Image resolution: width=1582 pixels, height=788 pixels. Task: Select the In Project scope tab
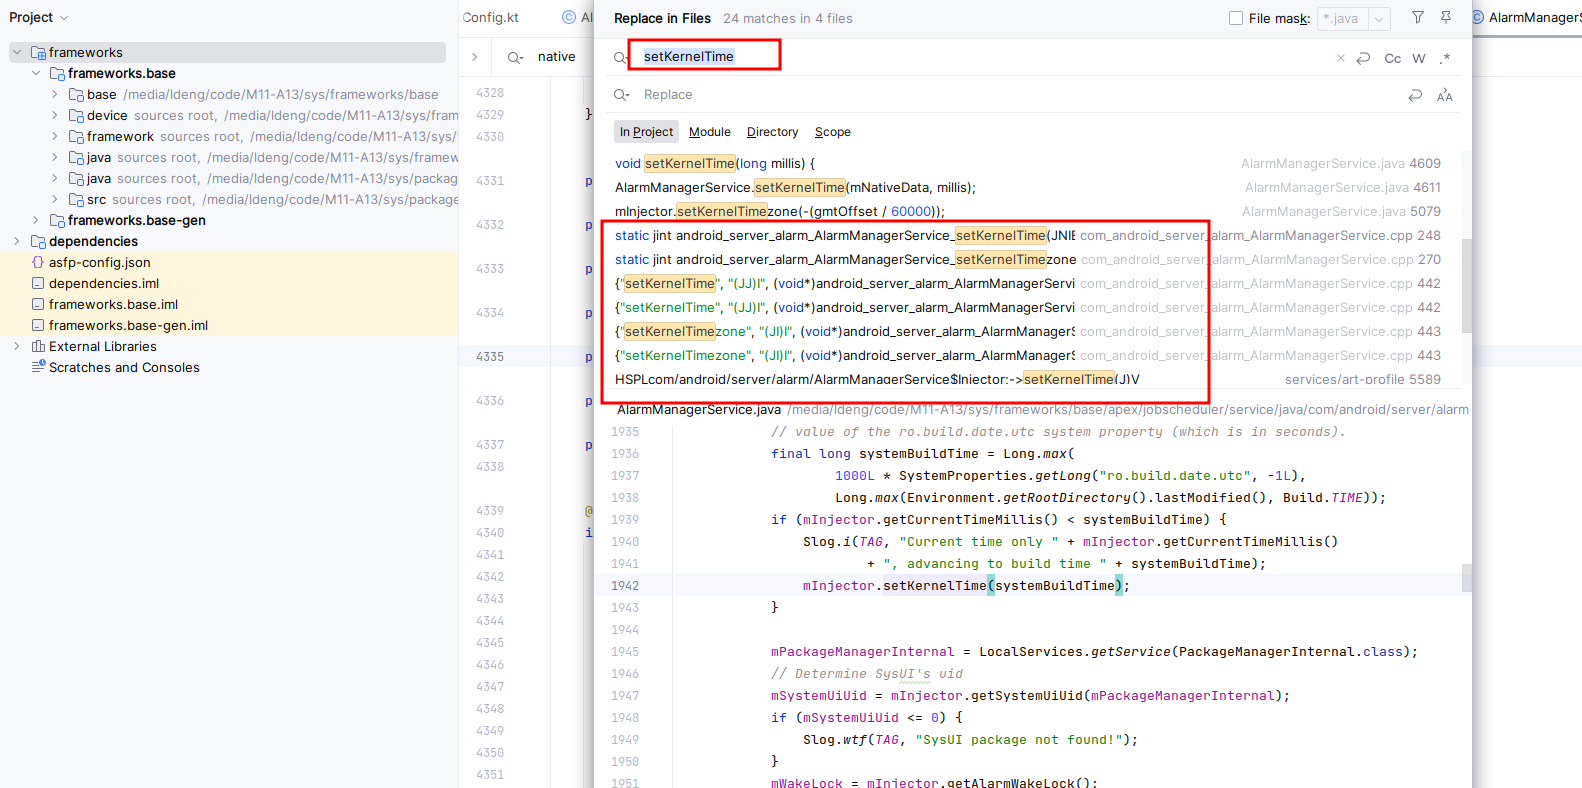click(x=646, y=132)
